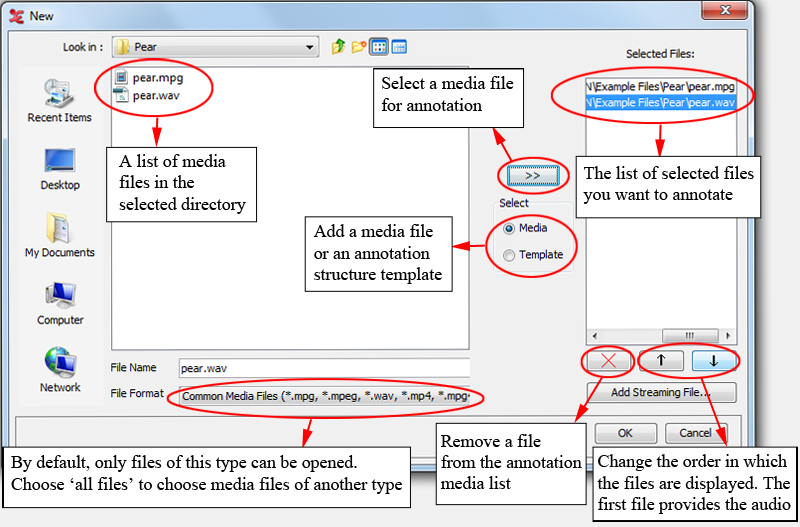Open Recent Items shortcut
800x527 pixels.
59,101
